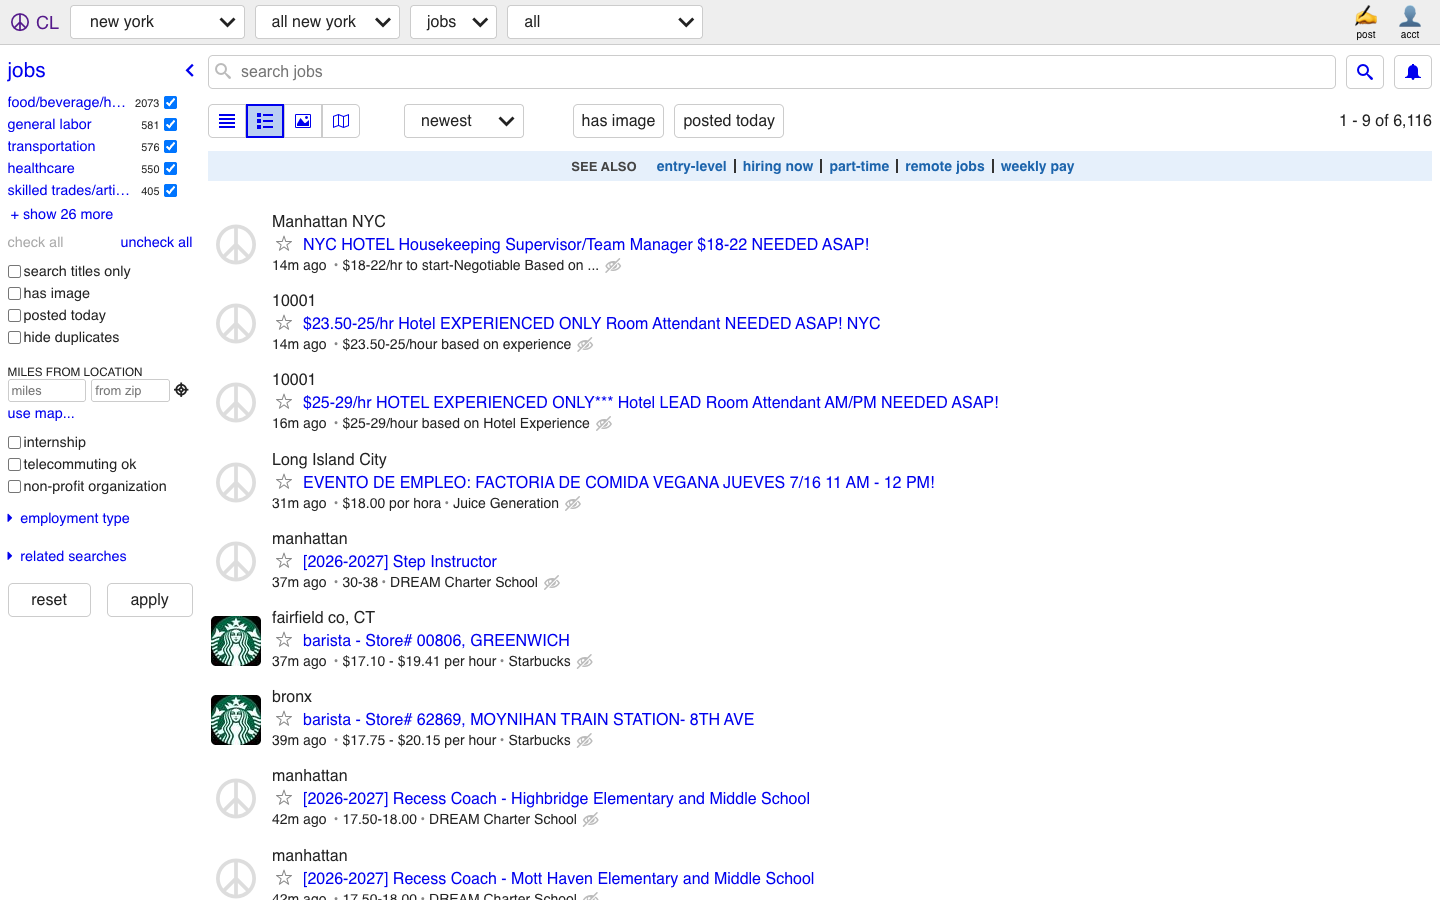Collapse the sidebar with the left chevron

tap(189, 70)
